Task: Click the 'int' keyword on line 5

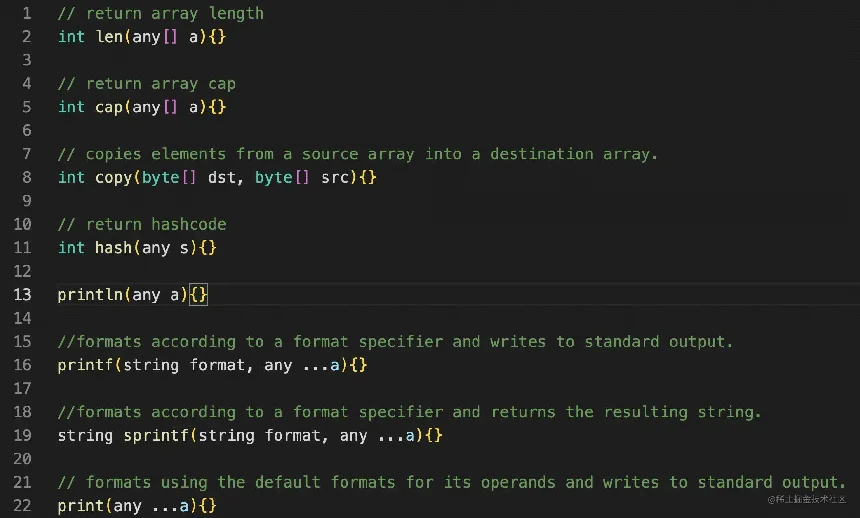Action: click(x=71, y=107)
